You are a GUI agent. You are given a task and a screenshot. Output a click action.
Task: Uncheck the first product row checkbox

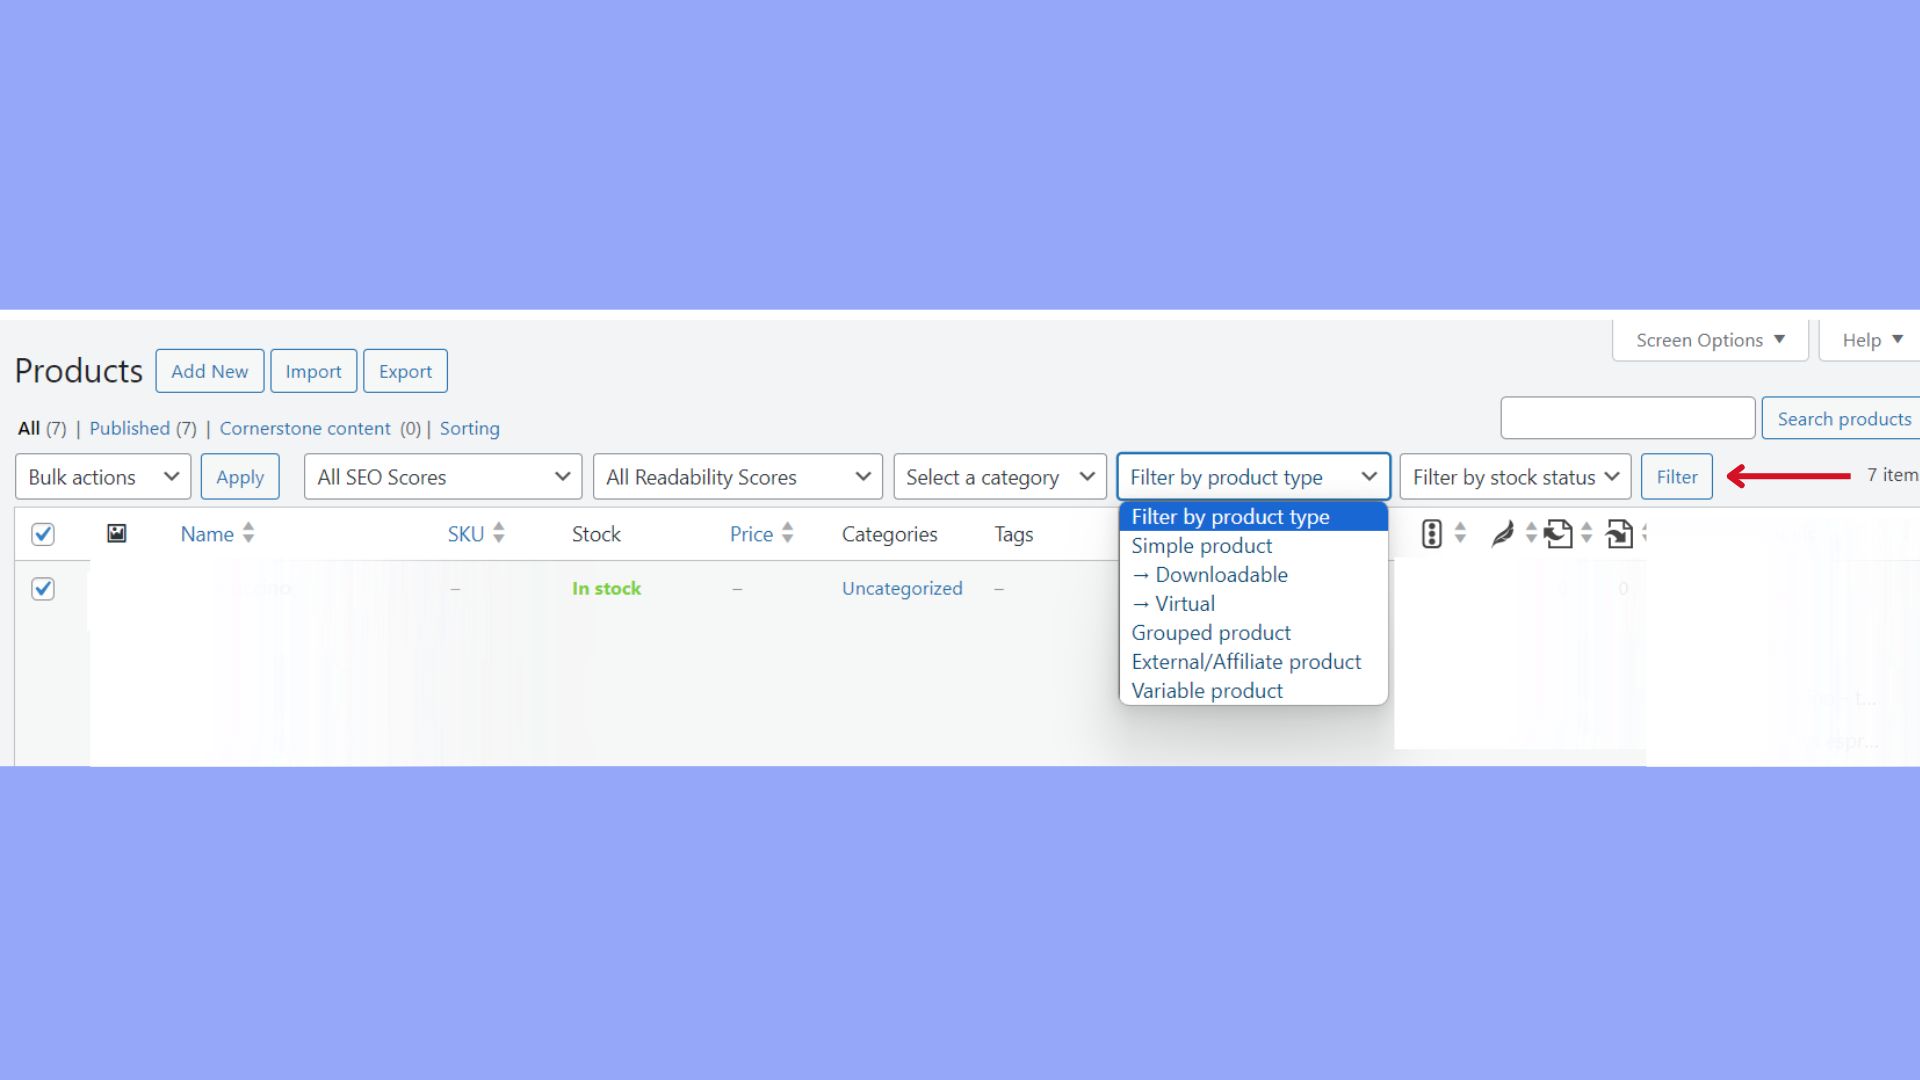[x=43, y=589]
